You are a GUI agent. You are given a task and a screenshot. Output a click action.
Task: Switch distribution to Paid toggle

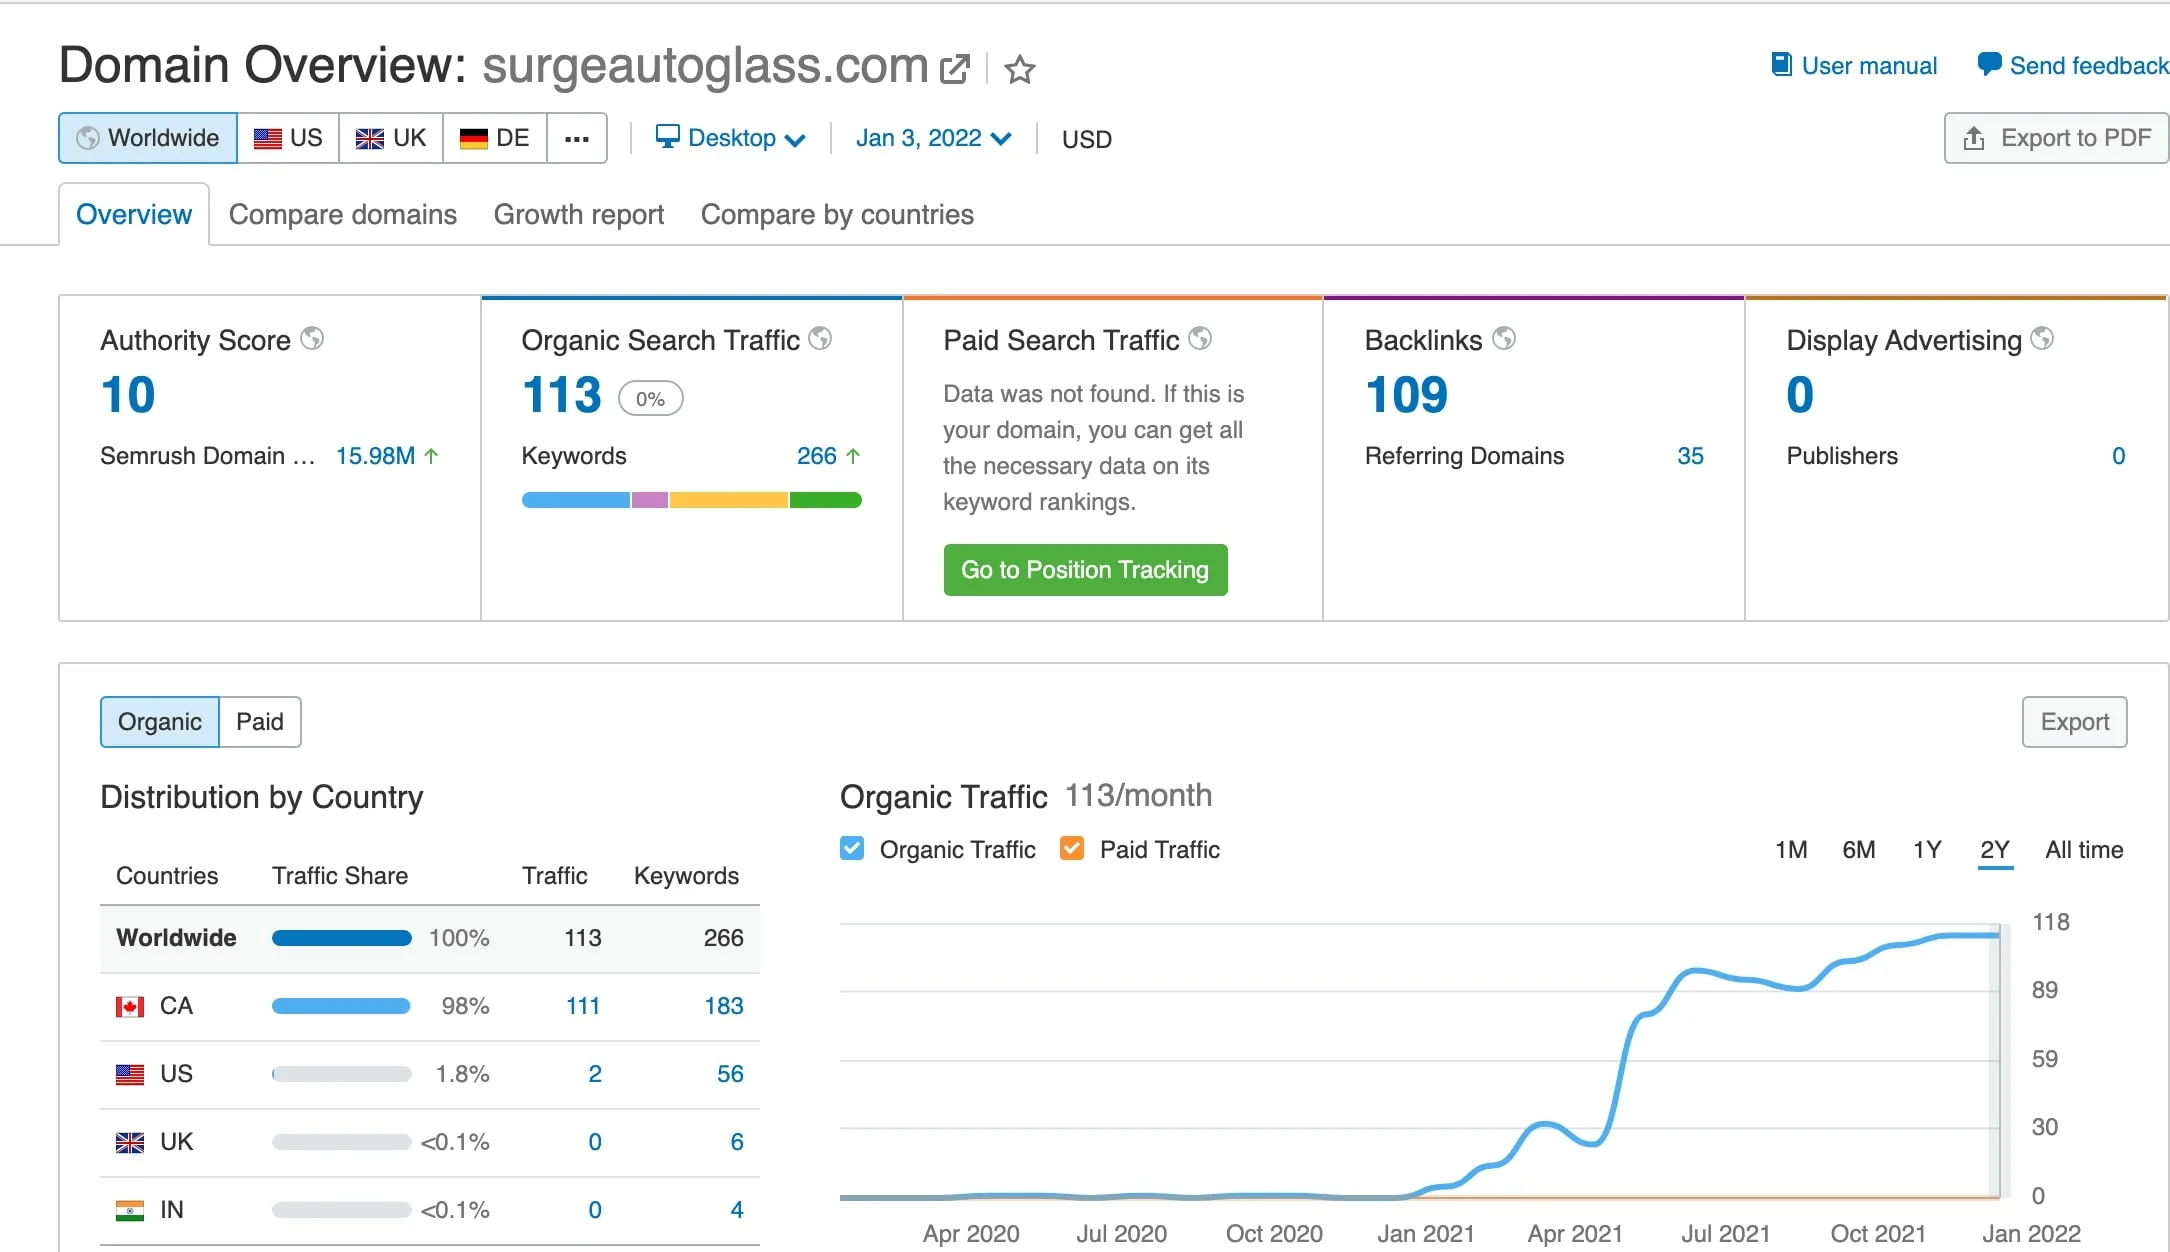pyautogui.click(x=260, y=722)
